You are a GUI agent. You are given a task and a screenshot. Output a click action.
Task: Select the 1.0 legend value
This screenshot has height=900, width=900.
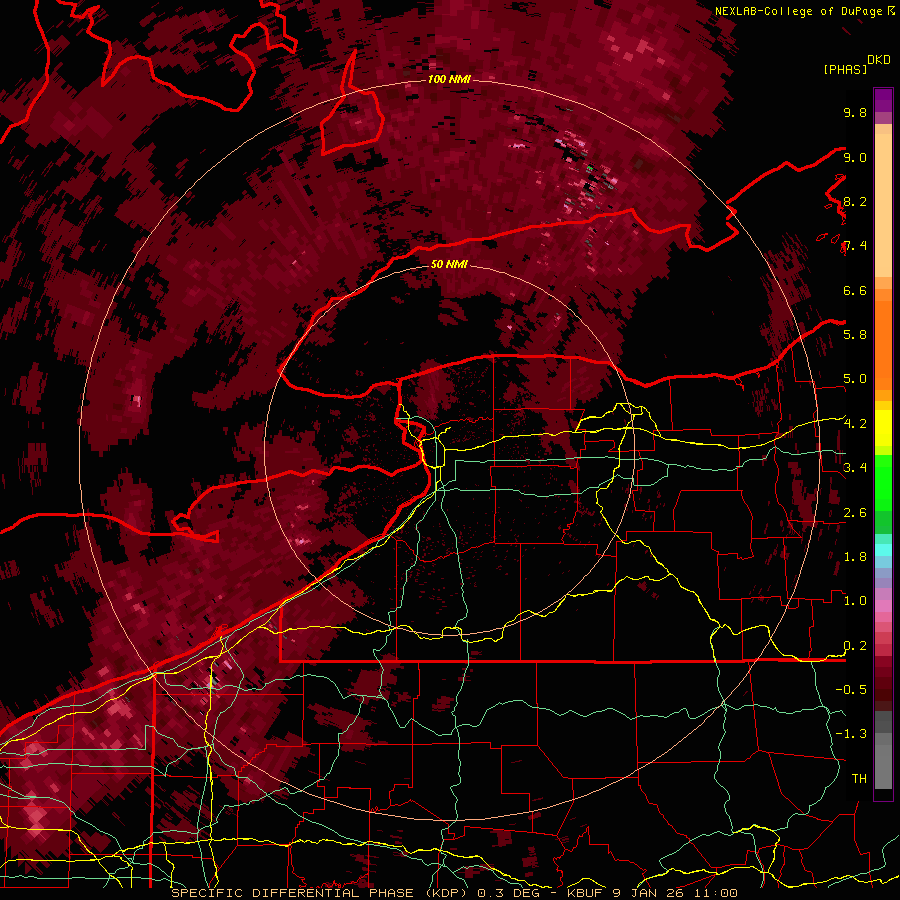[x=855, y=600]
